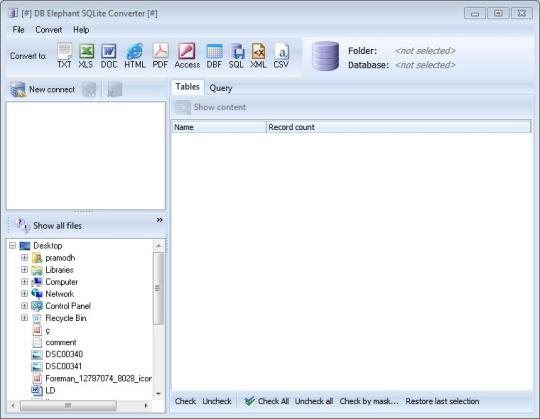Expand the pramodh folder

24,258
